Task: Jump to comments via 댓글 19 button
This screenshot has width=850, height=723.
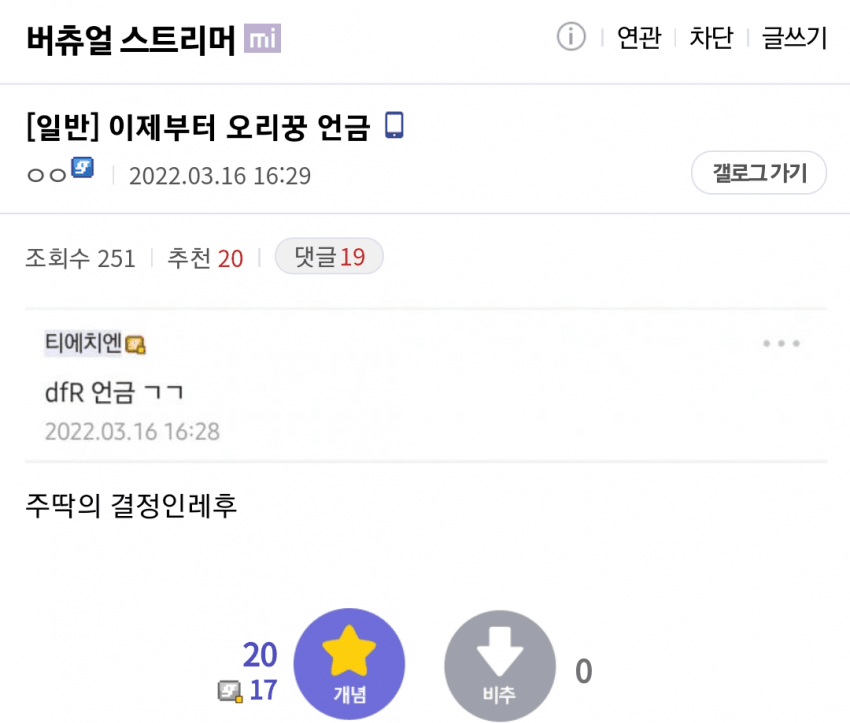Action: pos(329,256)
